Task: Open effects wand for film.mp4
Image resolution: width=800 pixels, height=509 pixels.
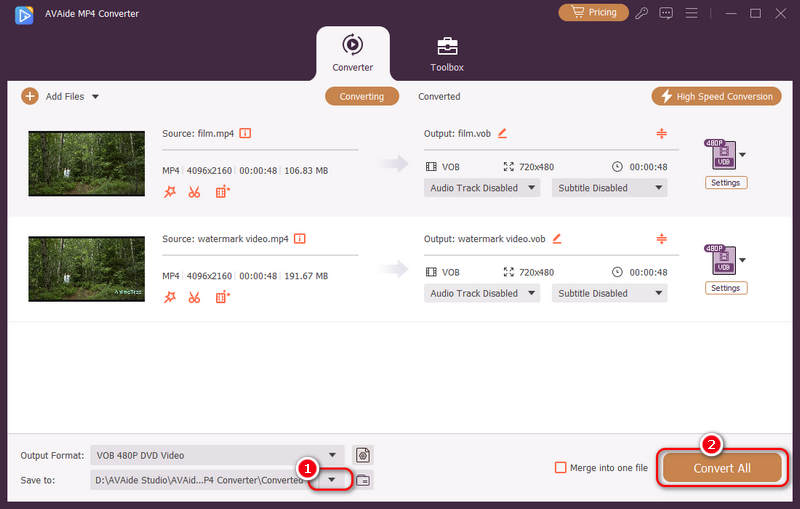Action: tap(169, 192)
